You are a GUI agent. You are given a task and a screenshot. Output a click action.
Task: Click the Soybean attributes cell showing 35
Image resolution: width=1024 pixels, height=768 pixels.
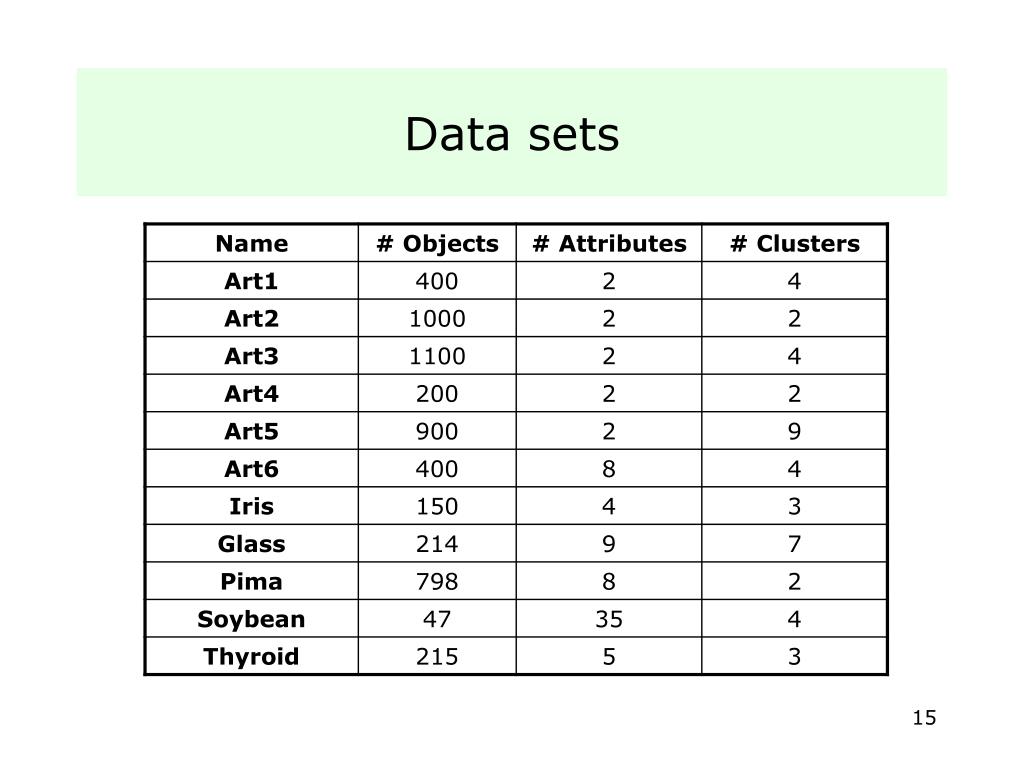[609, 619]
